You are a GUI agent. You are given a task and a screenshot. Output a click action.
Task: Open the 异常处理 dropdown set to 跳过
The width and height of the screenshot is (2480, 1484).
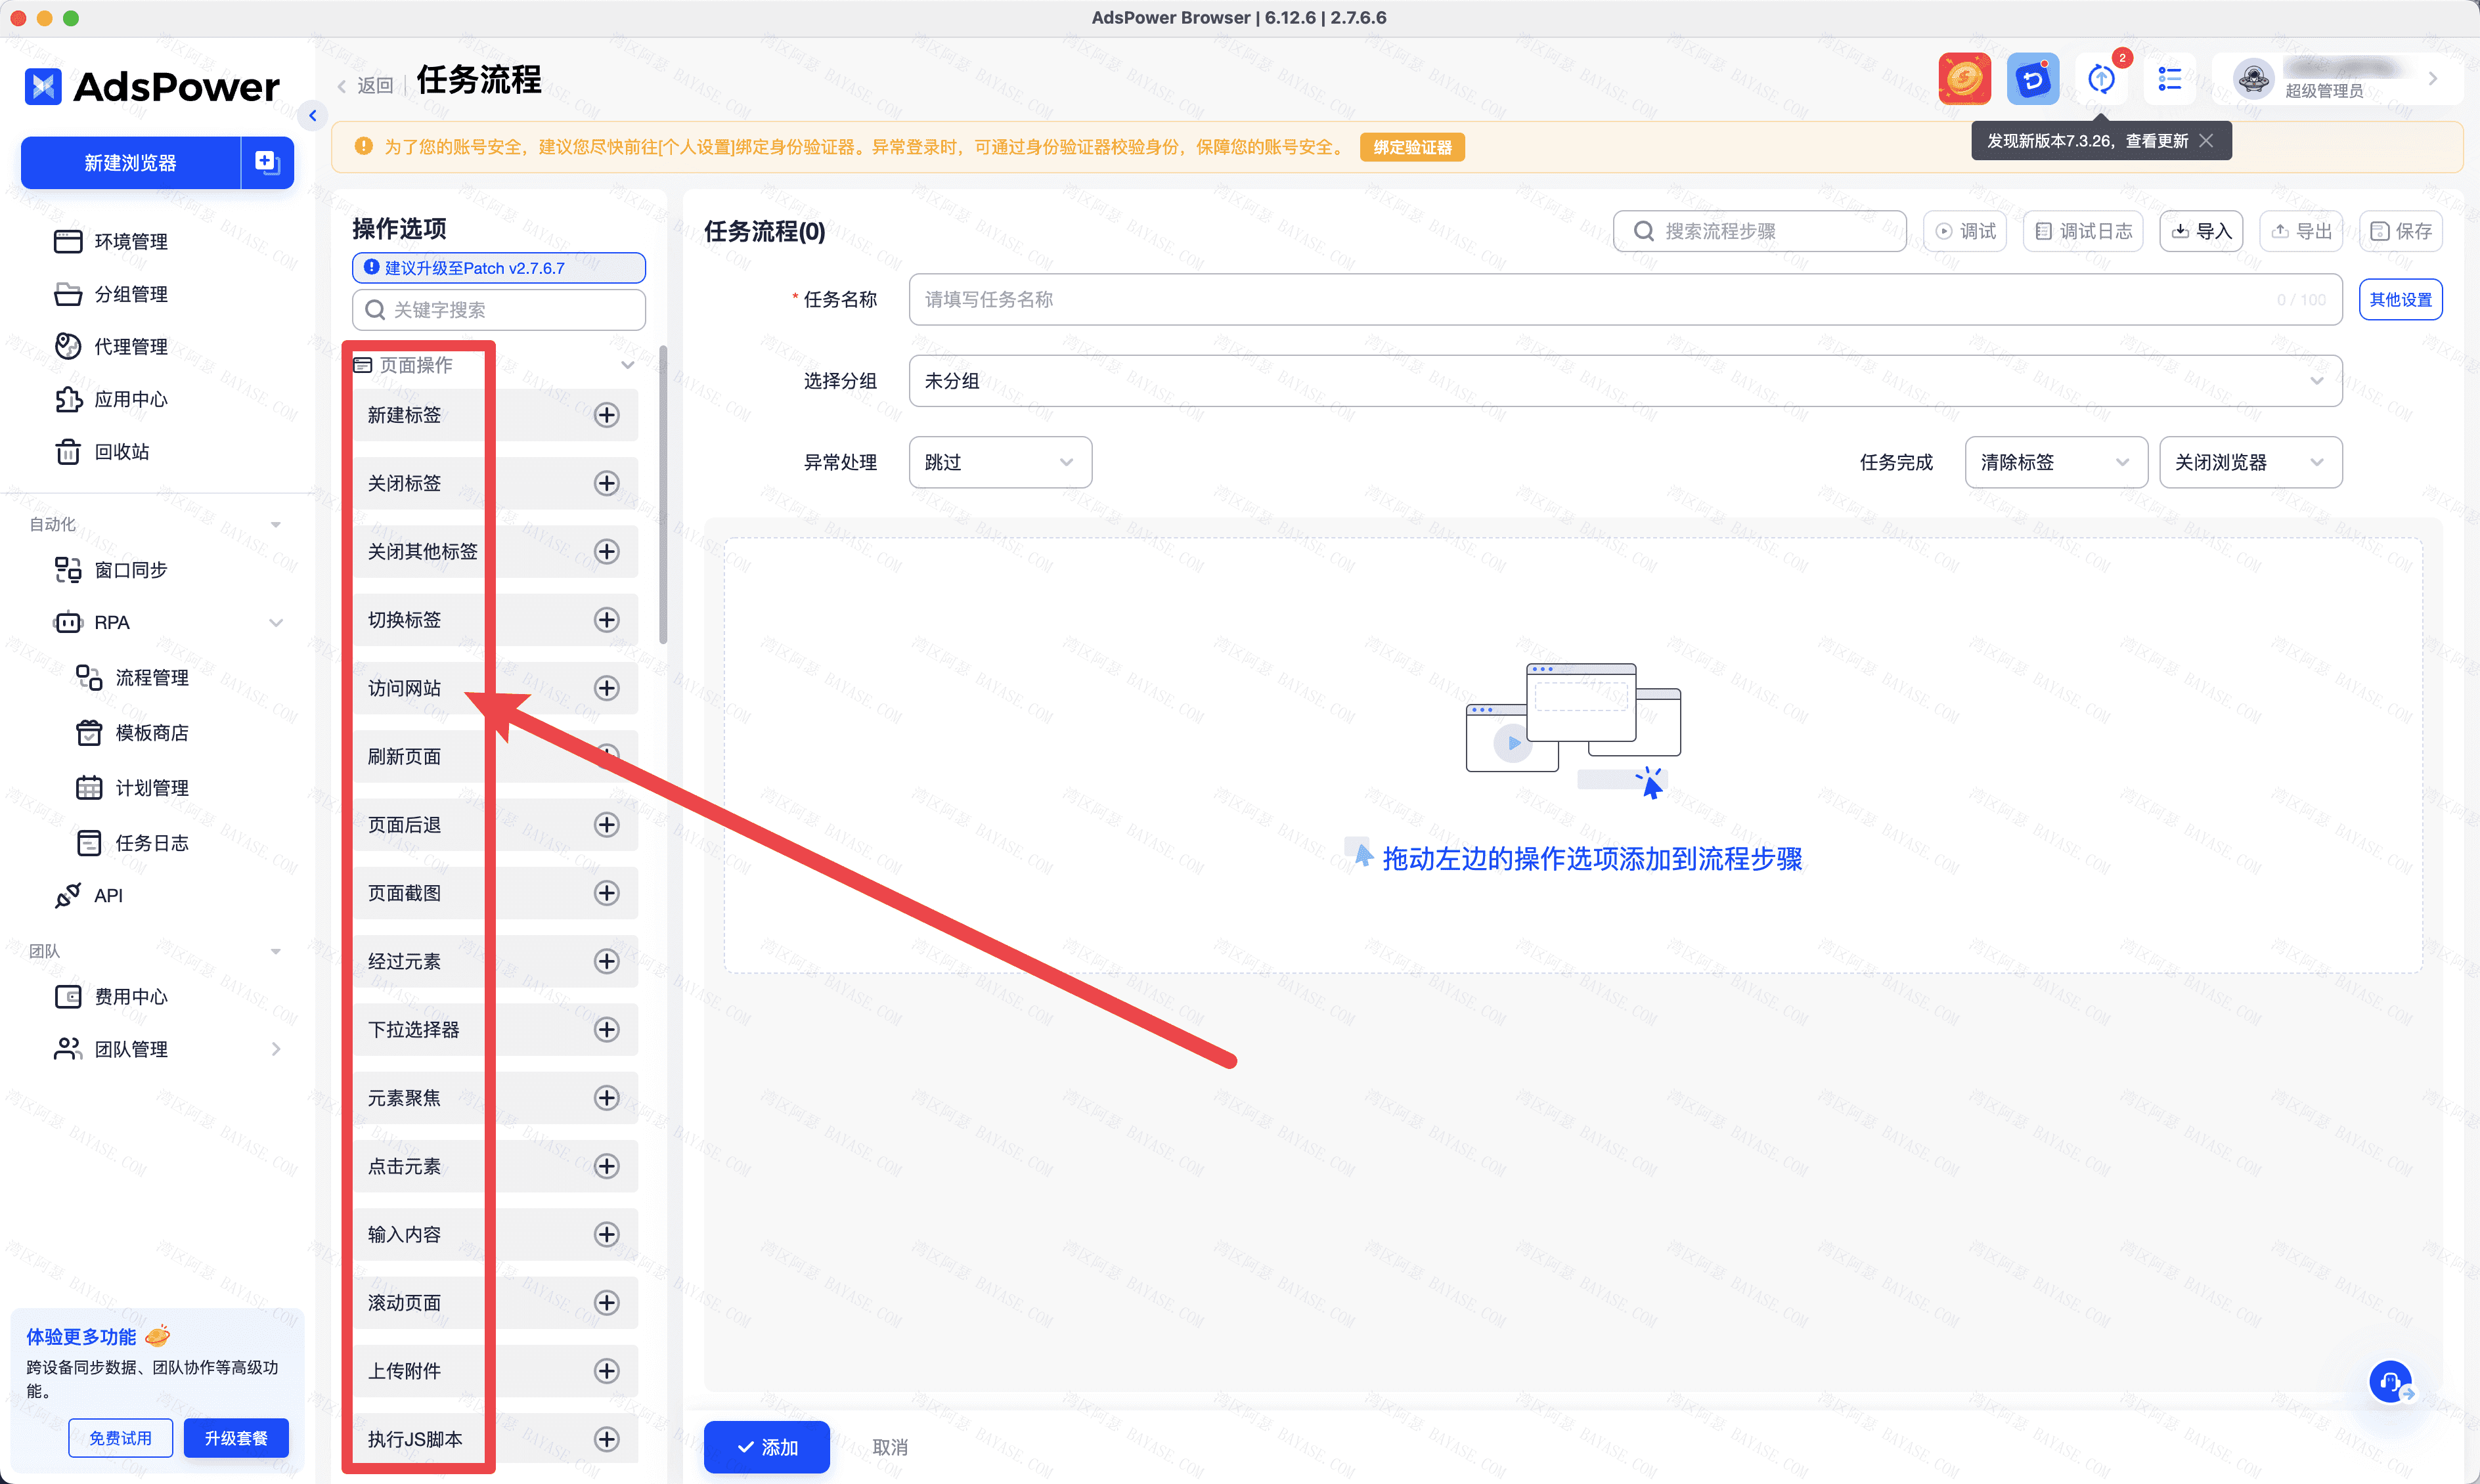pyautogui.click(x=1000, y=462)
